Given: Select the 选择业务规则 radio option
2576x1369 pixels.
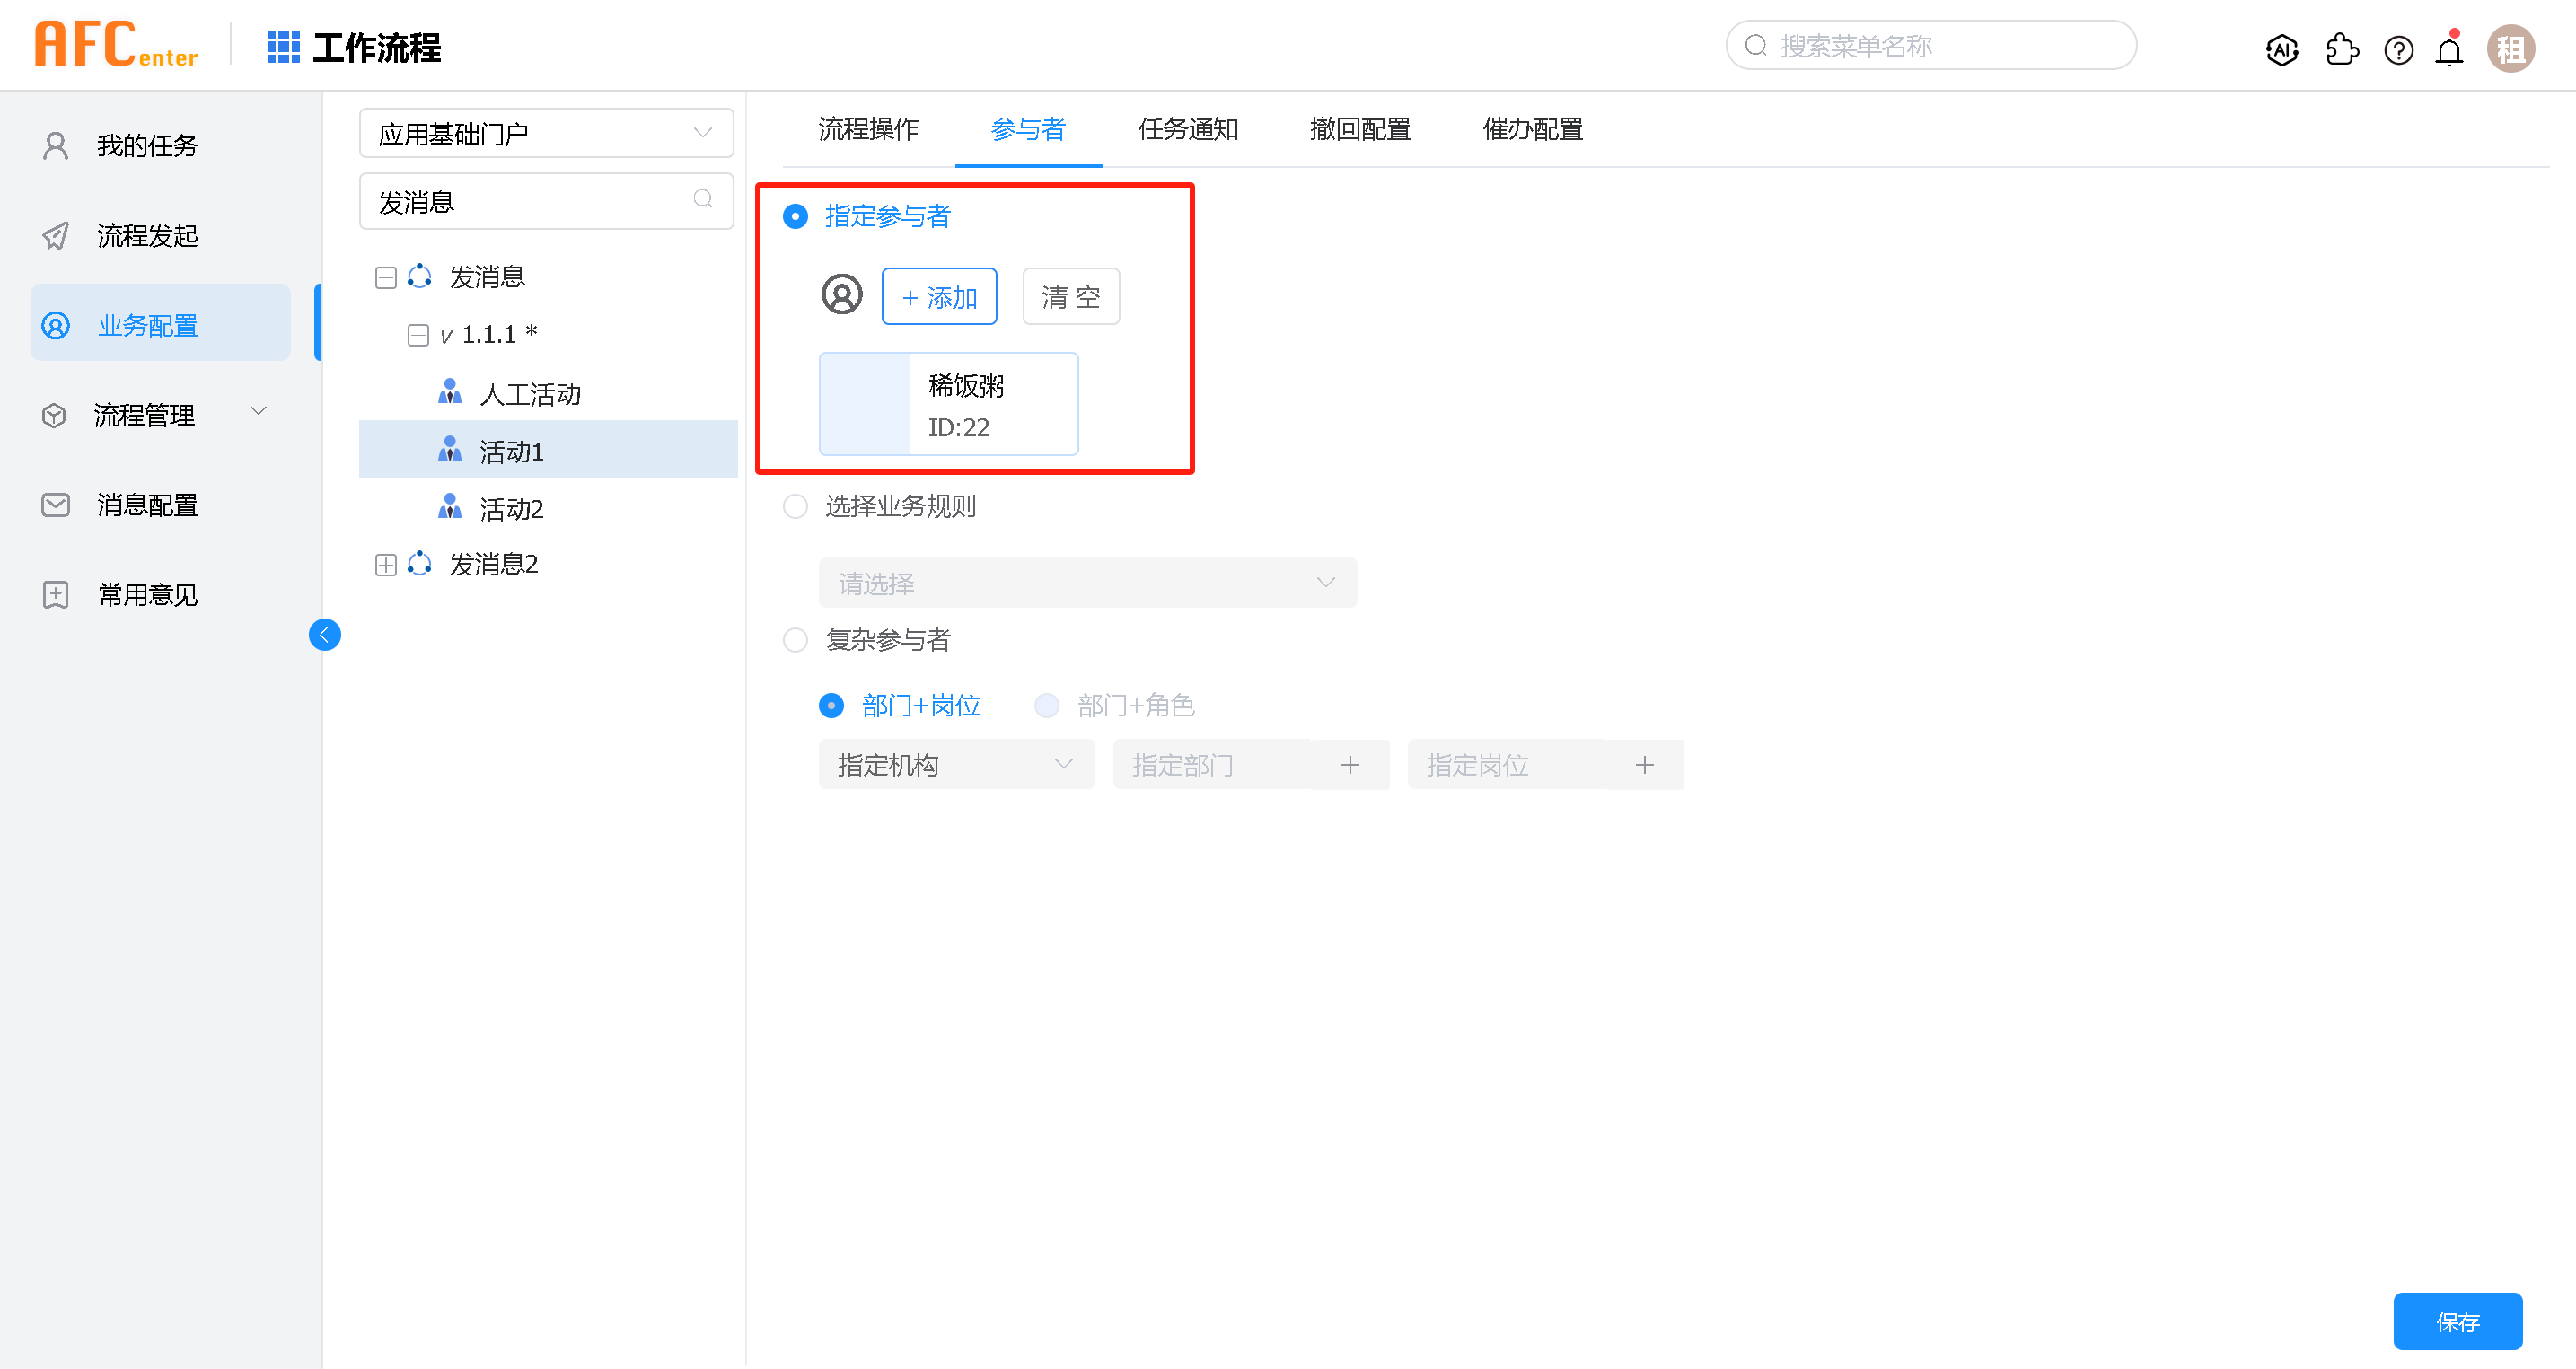Looking at the screenshot, I should (796, 507).
